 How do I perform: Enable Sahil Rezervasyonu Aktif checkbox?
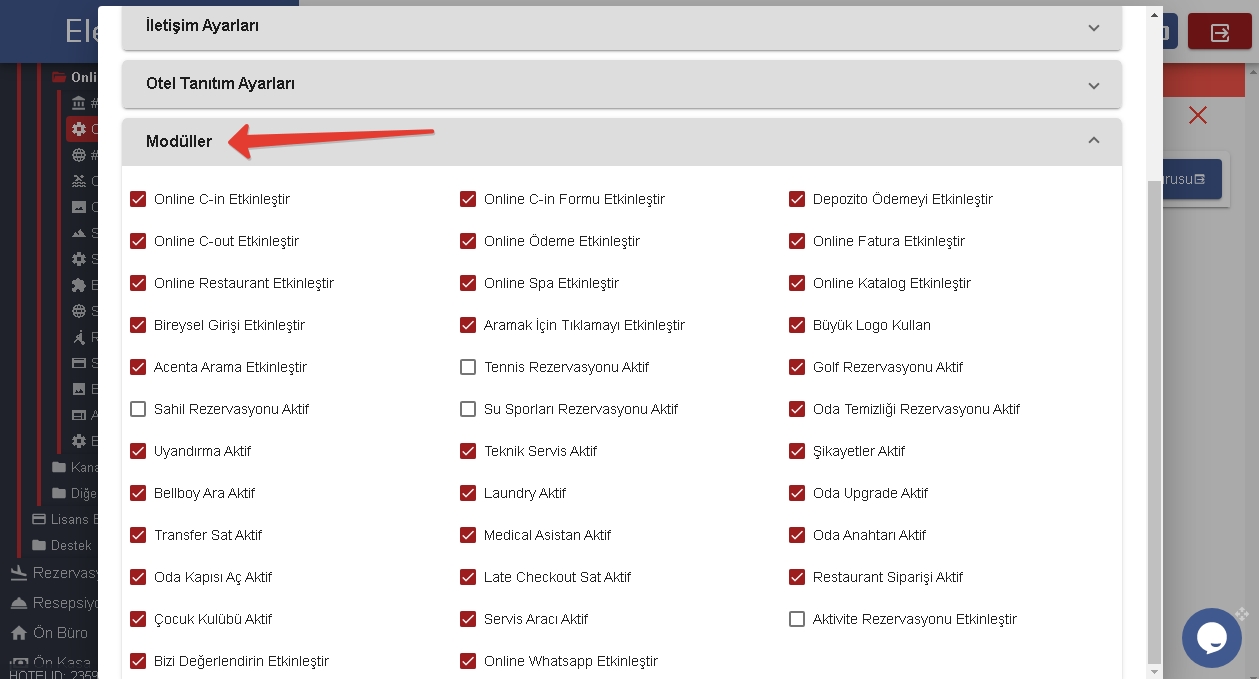click(x=138, y=409)
